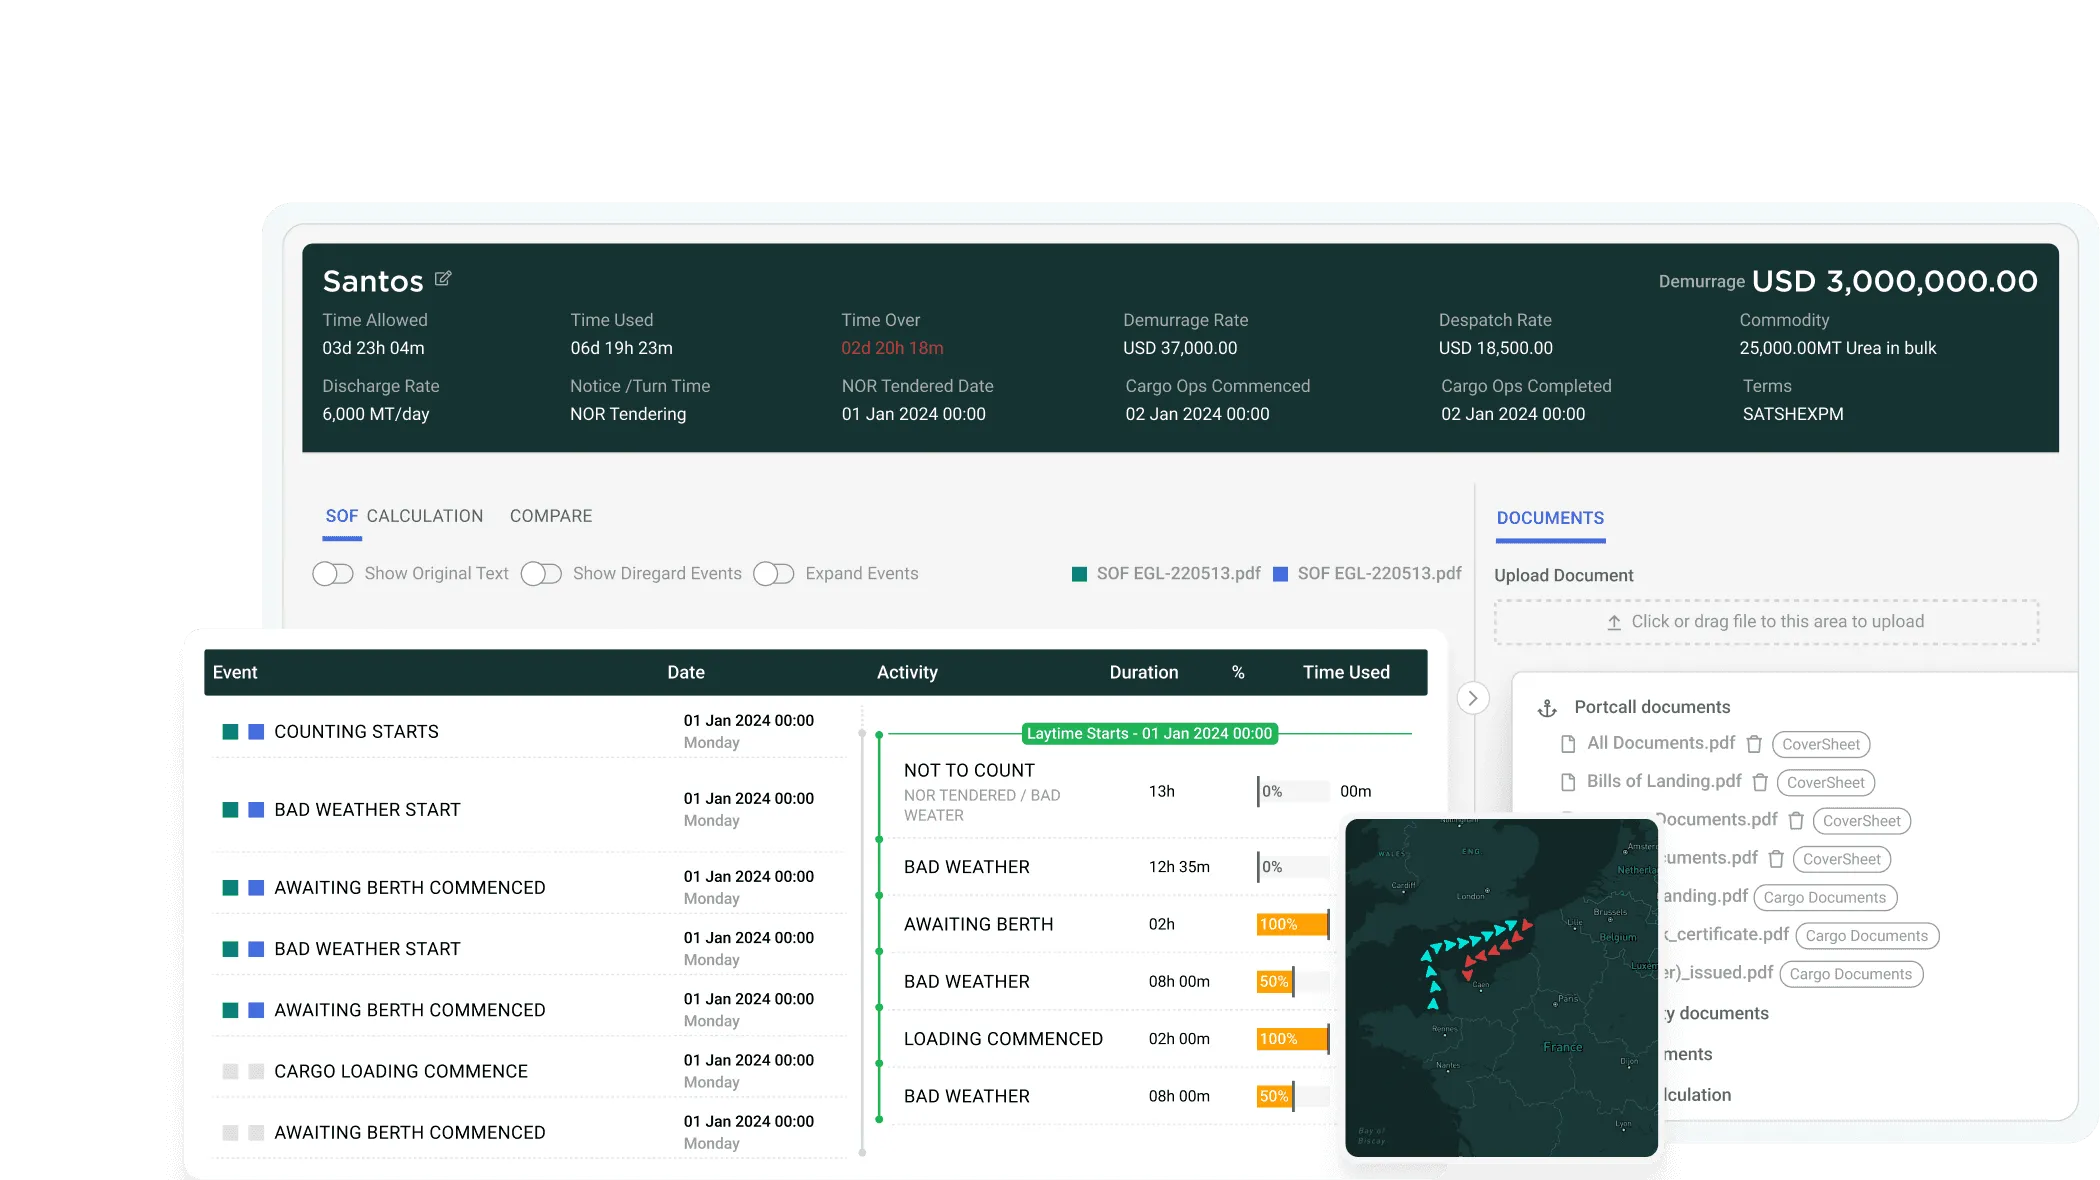Click the file icon beside Bills of Landing.pdf
The height and width of the screenshot is (1180, 2100).
click(x=1567, y=782)
